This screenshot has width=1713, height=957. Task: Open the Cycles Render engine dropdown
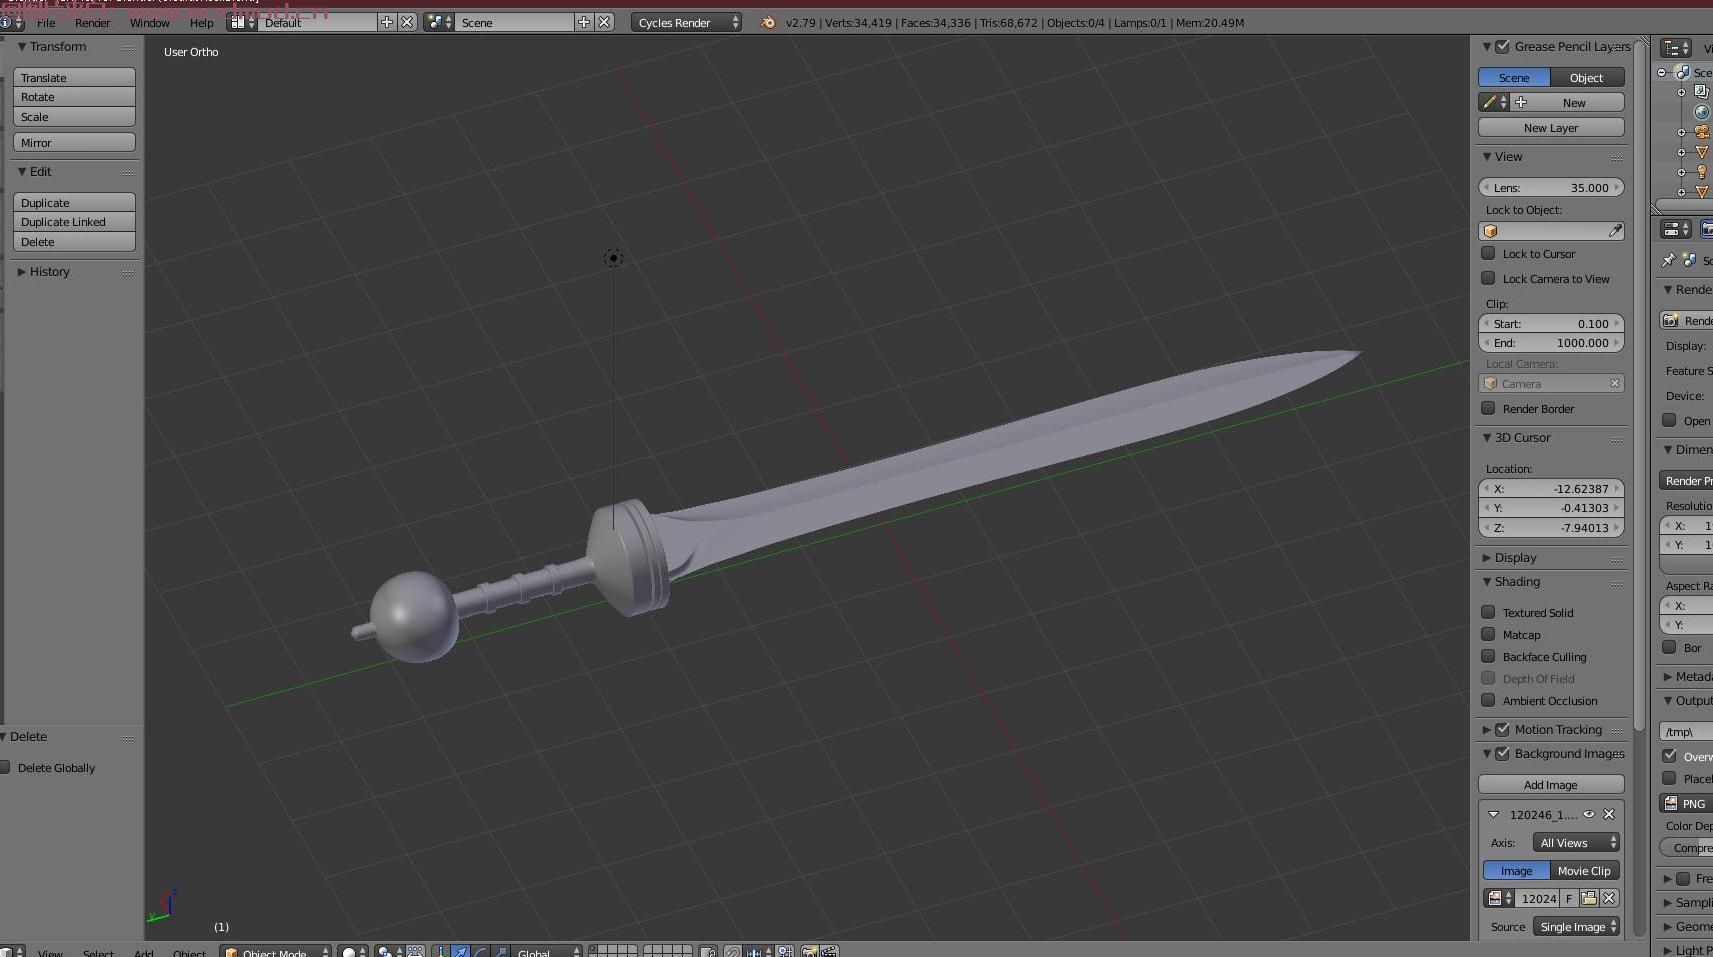click(x=687, y=22)
